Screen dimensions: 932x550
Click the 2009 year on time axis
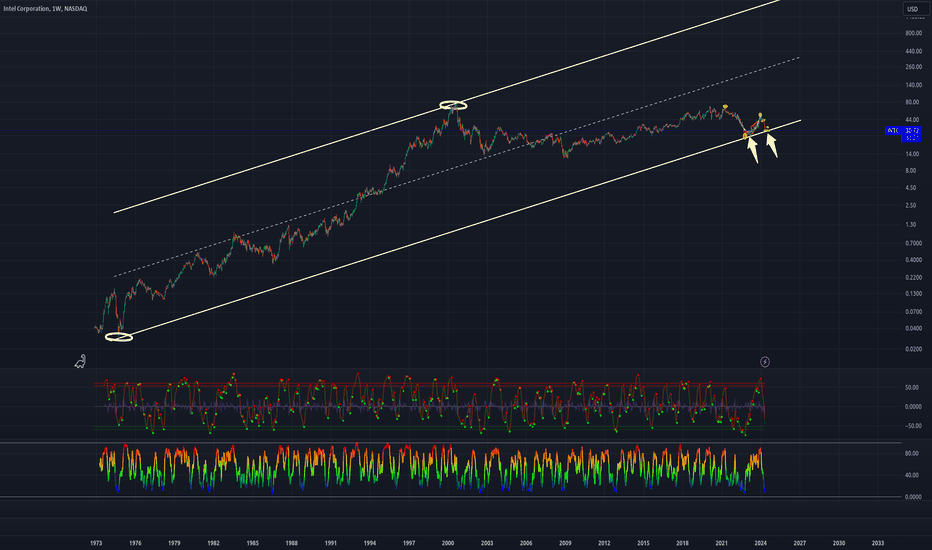click(x=565, y=543)
